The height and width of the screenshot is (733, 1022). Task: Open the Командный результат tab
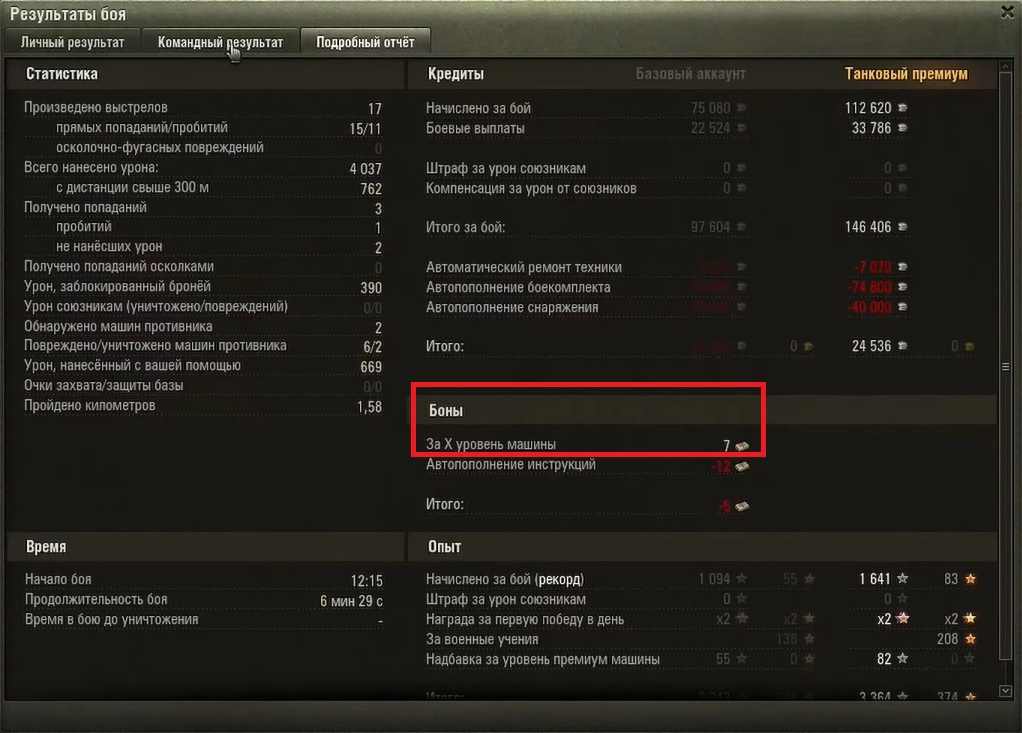tap(220, 42)
